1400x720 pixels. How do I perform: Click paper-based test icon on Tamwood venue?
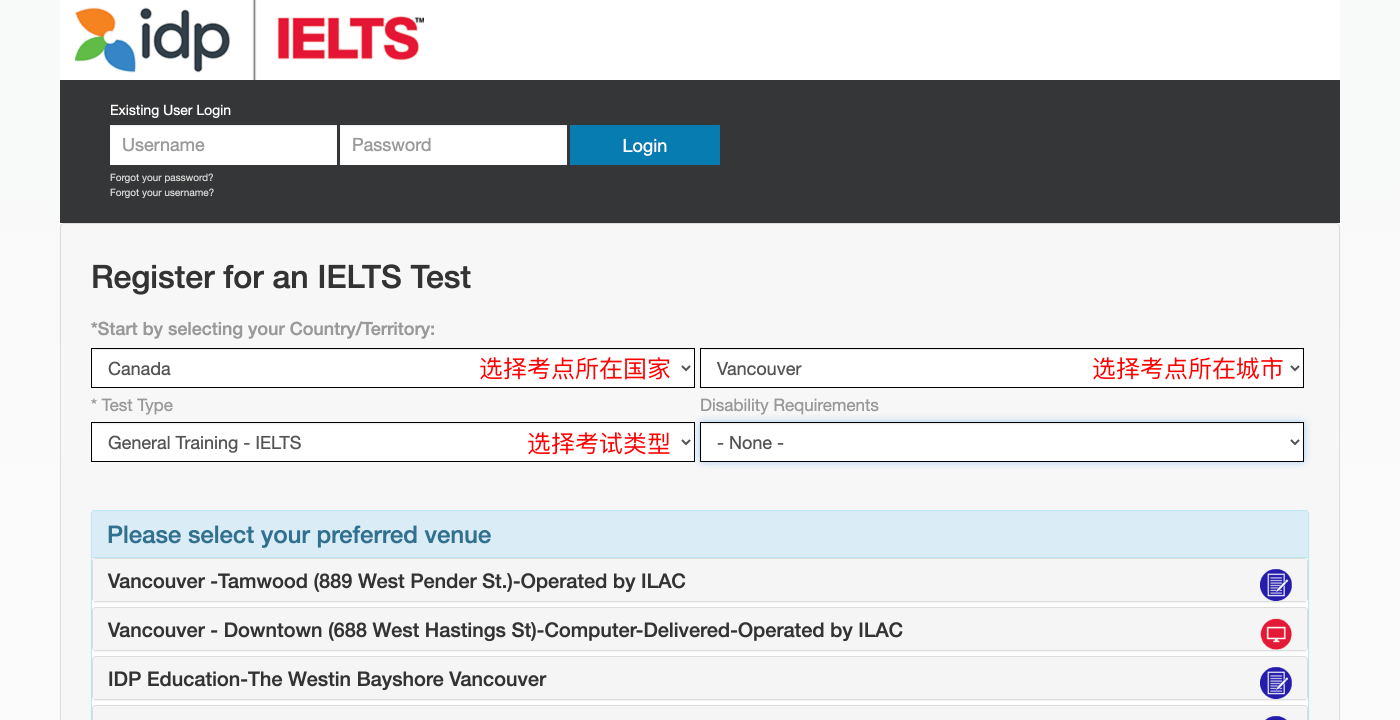pos(1275,585)
